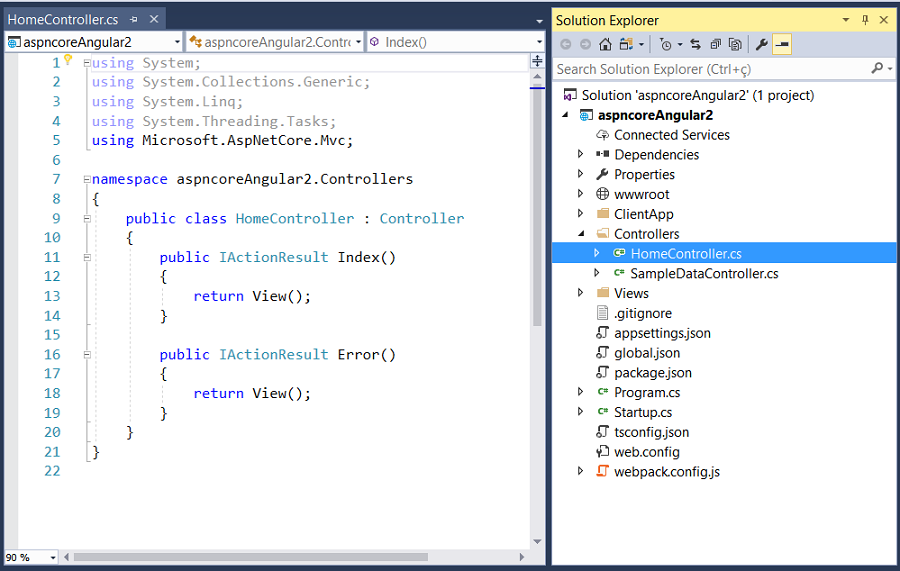Select the aspncoreAngular2 project node
The height and width of the screenshot is (571, 900).
click(655, 115)
